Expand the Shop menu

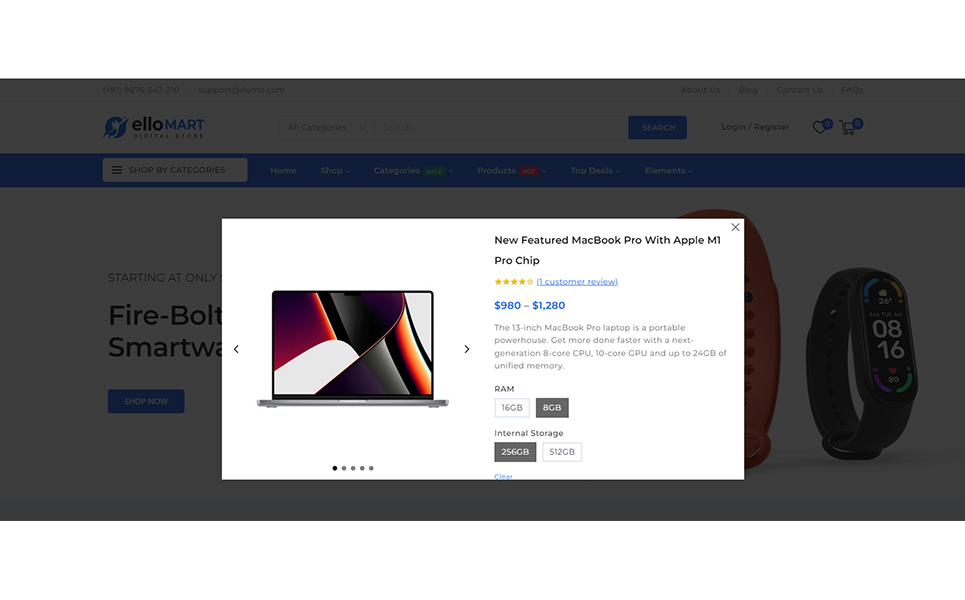click(x=335, y=170)
